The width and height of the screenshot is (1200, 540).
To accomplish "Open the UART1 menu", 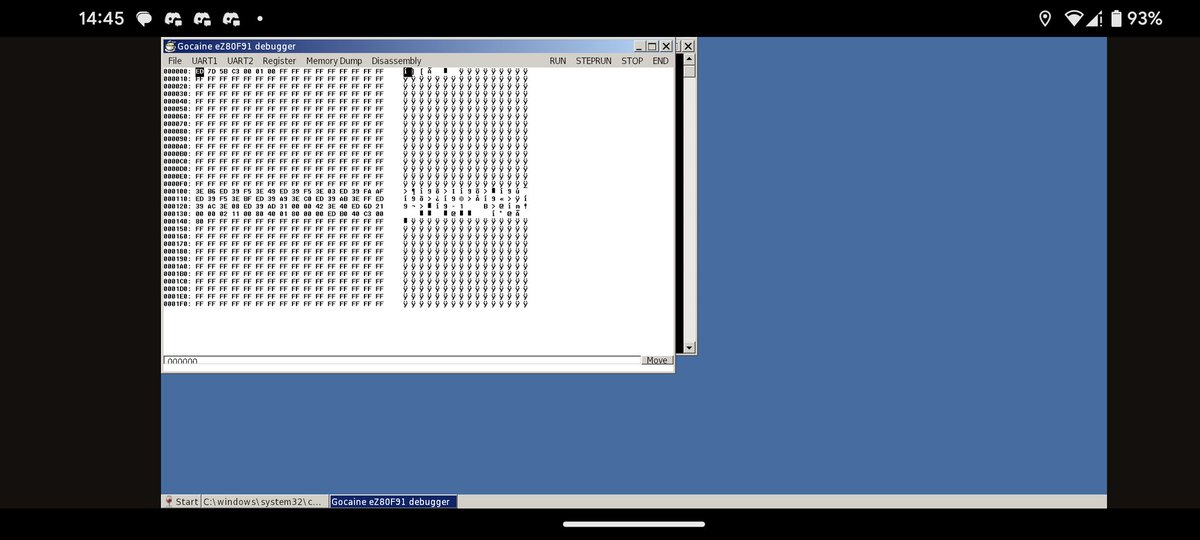I will click(x=204, y=61).
